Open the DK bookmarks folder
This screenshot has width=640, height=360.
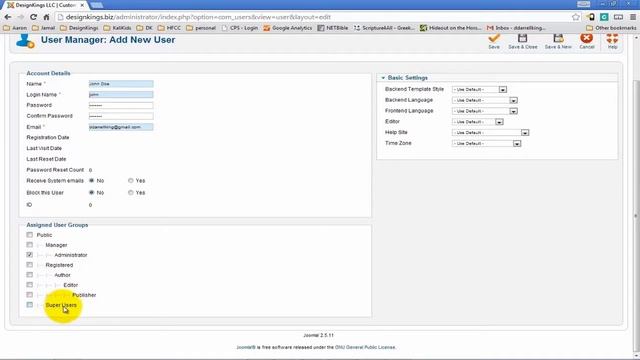(144, 28)
